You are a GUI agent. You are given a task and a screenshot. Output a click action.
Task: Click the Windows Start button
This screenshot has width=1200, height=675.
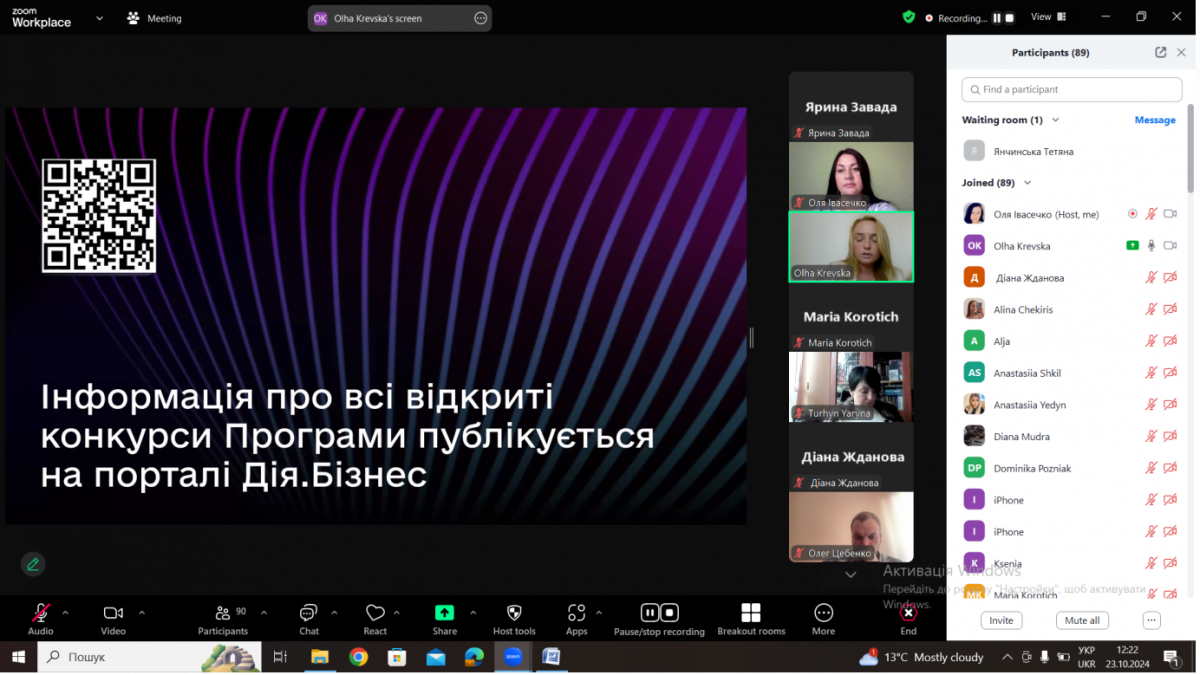18,657
